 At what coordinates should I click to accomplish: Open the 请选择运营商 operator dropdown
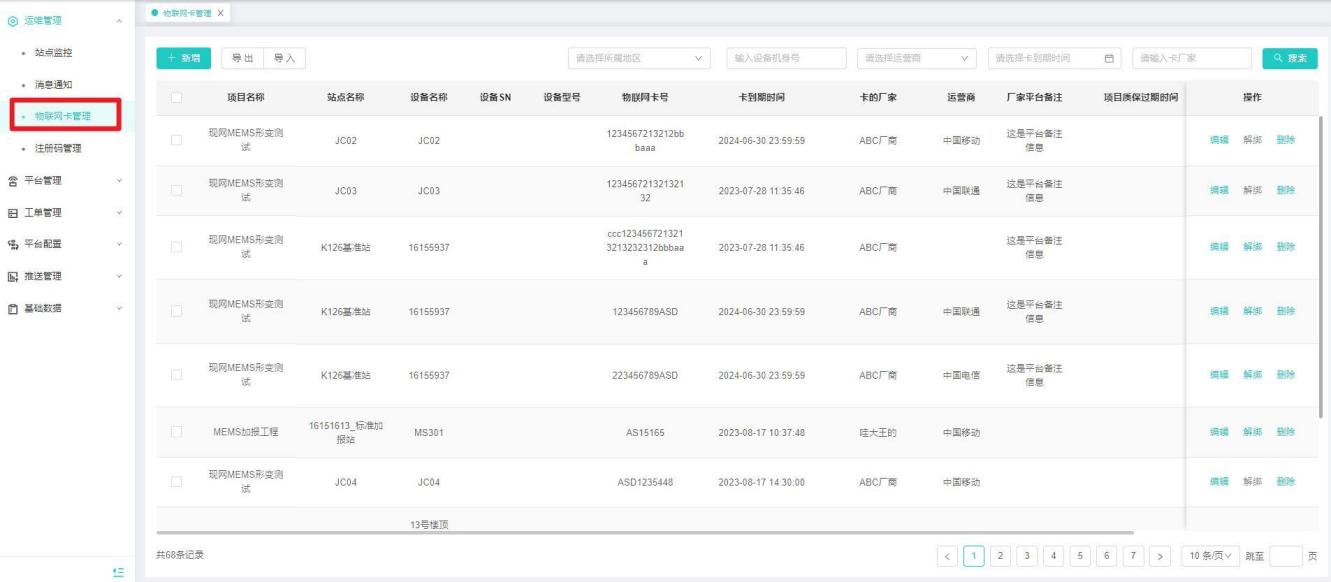pyautogui.click(x=917, y=58)
